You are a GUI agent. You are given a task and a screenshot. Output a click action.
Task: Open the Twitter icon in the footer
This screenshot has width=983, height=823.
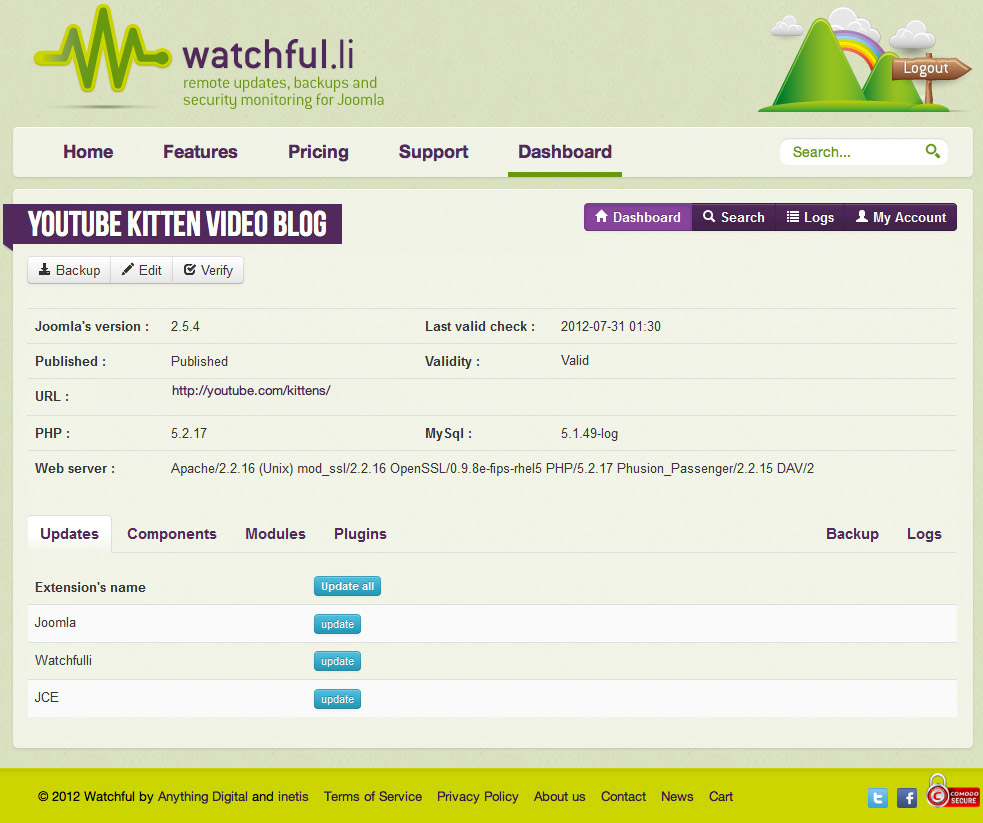[878, 797]
